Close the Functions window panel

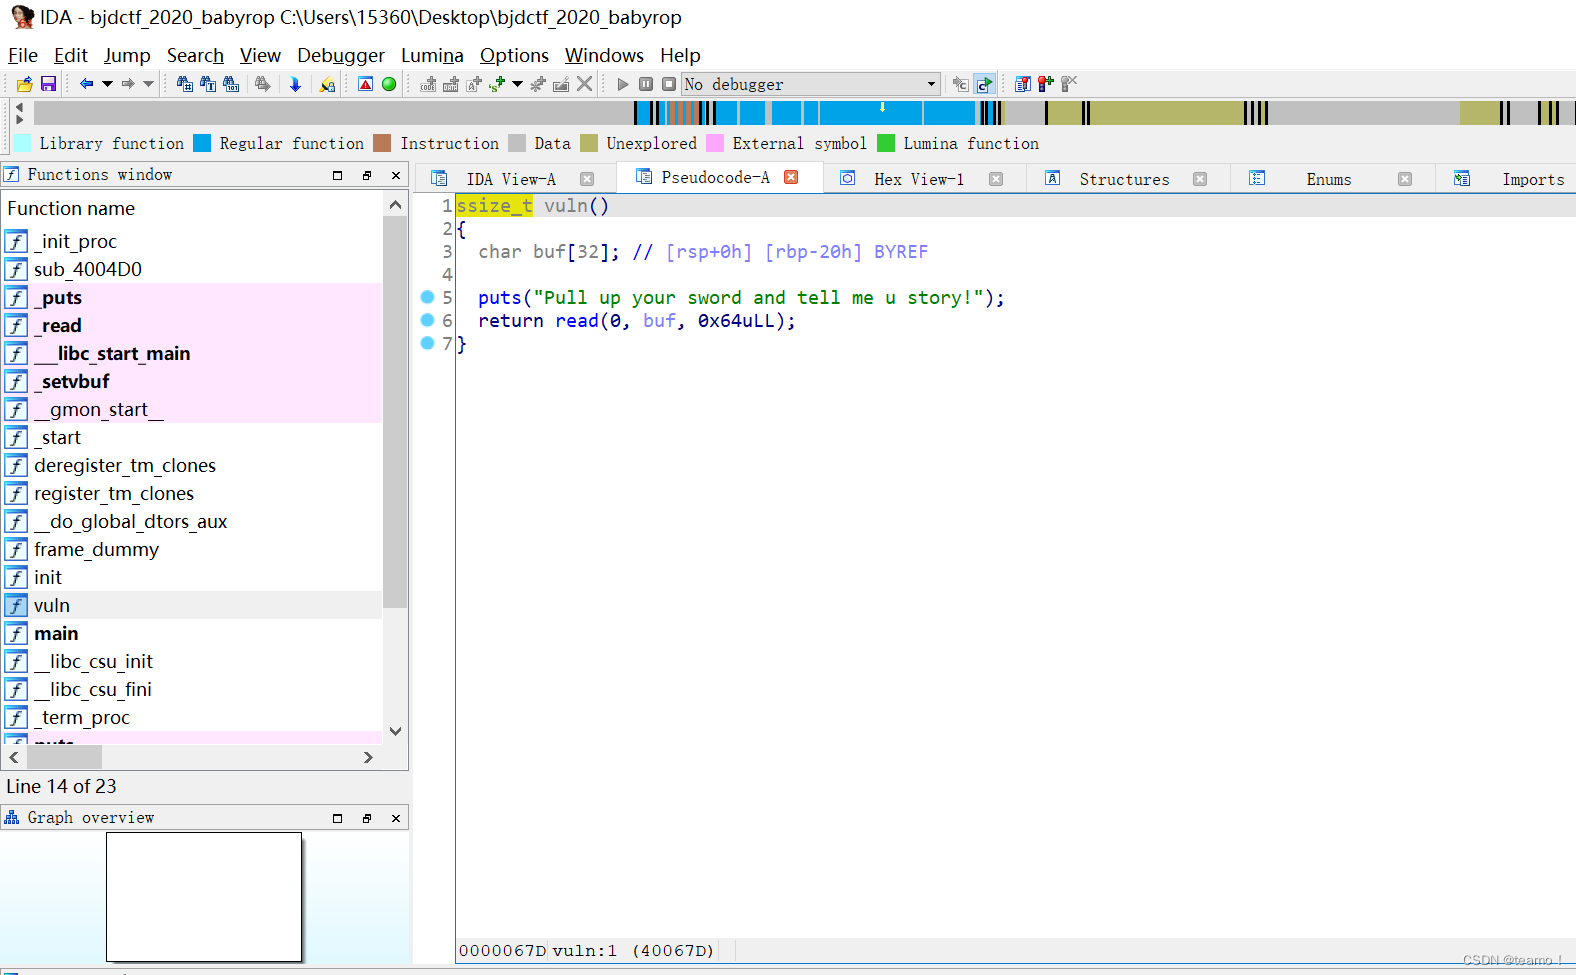(x=396, y=175)
